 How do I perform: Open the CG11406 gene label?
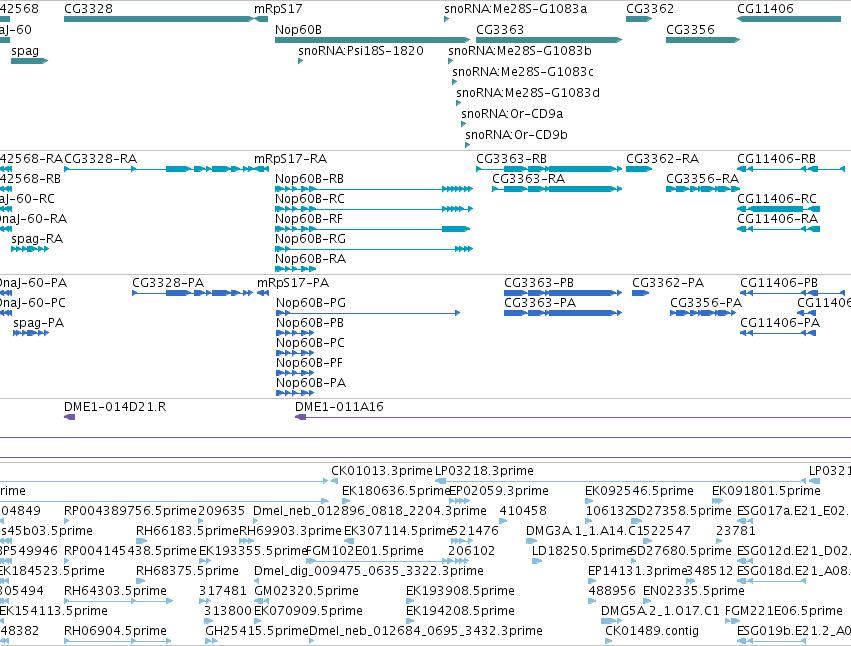(765, 9)
